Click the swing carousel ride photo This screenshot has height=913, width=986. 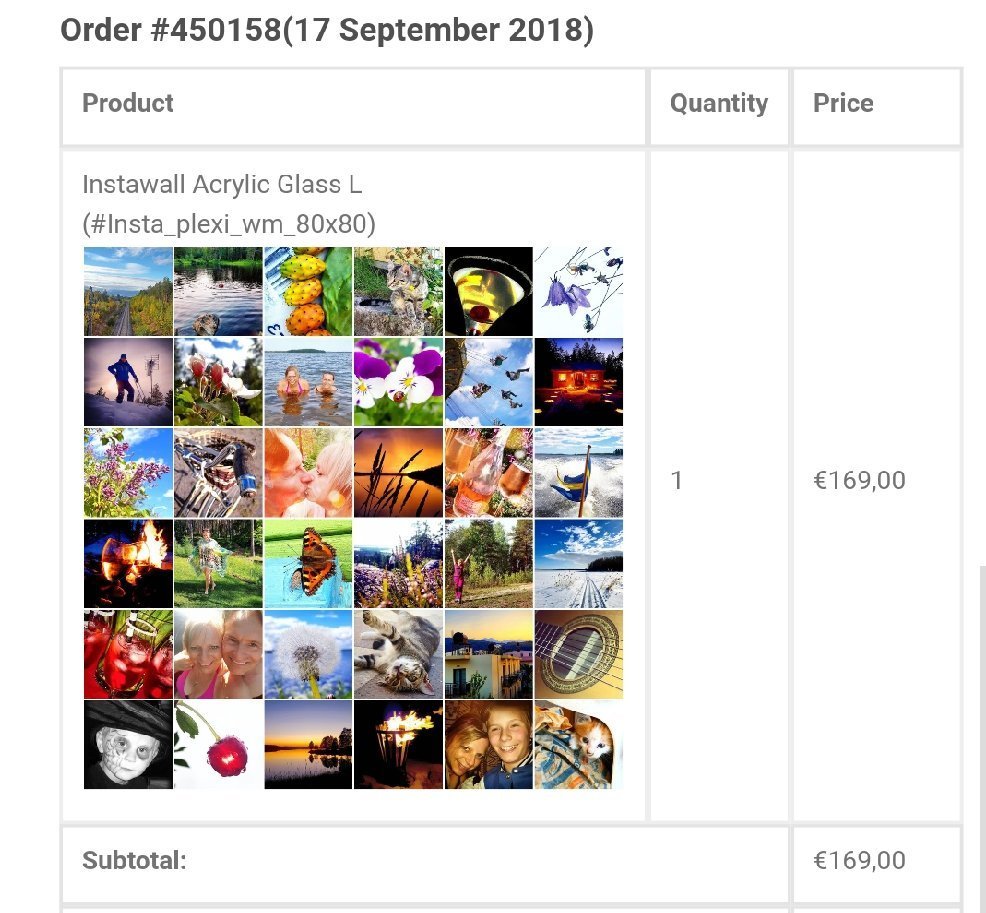489,382
